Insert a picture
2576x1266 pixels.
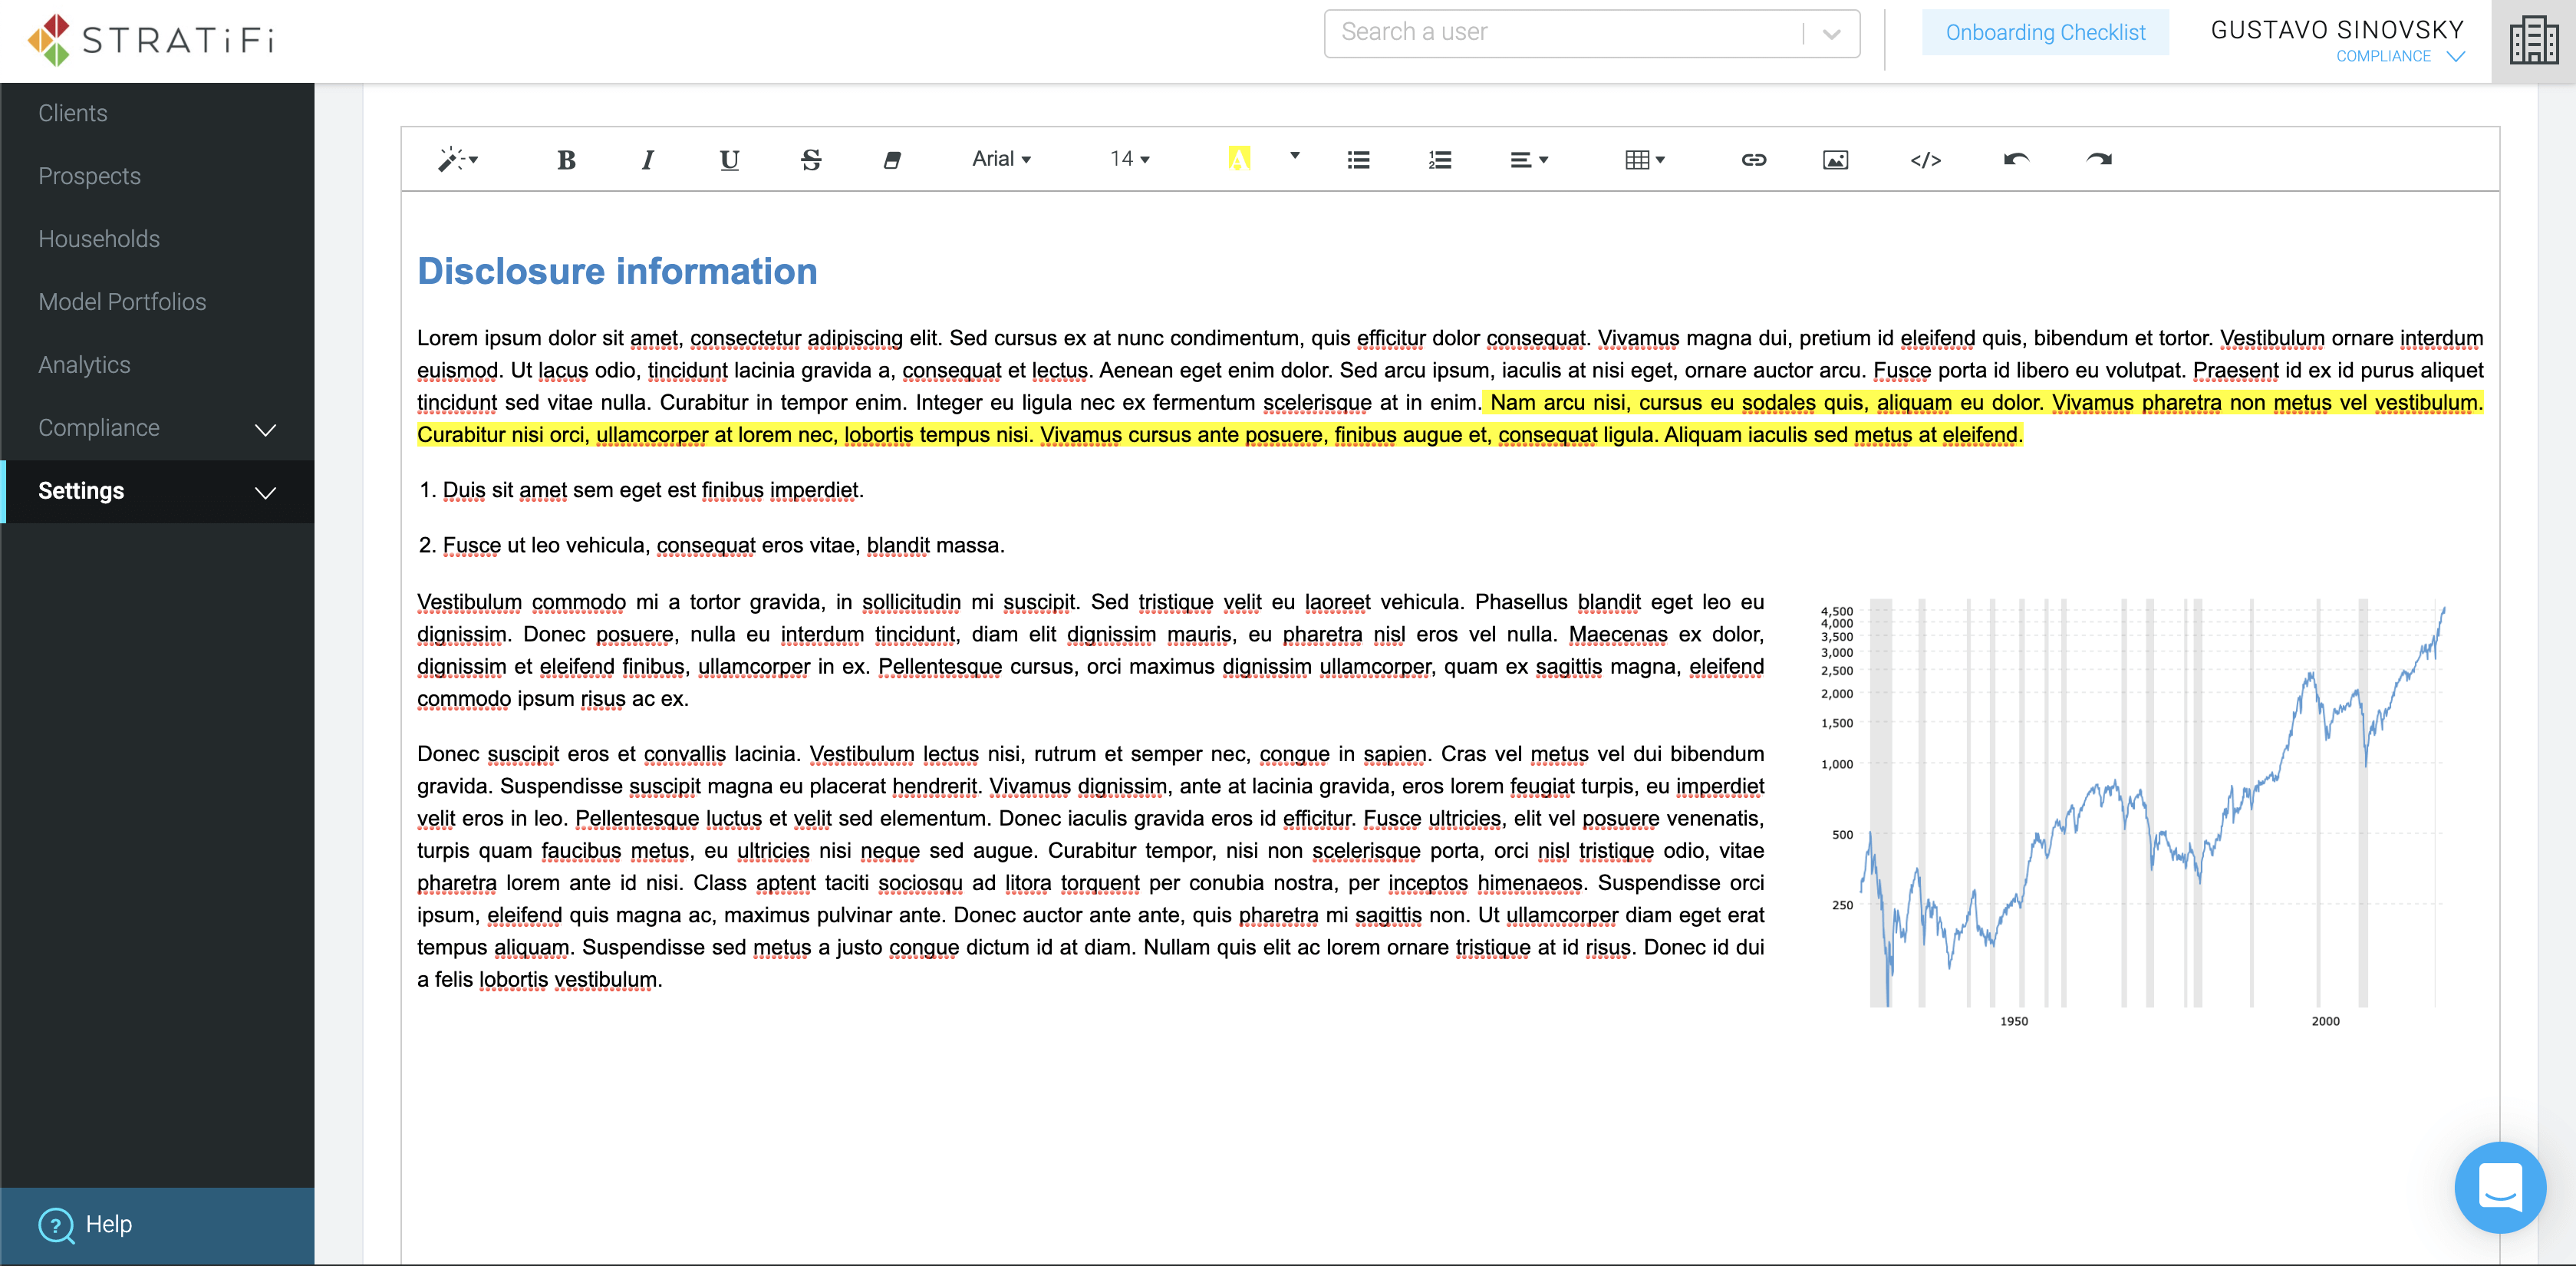tap(1836, 160)
